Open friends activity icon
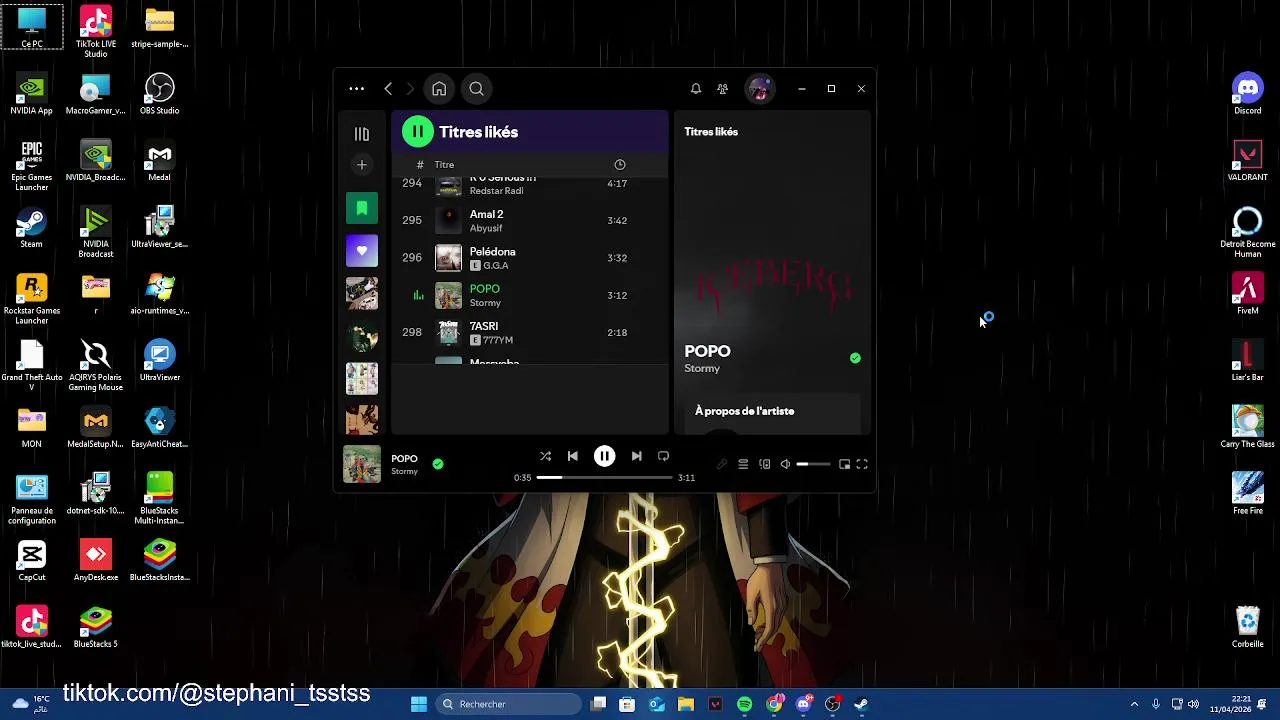Image resolution: width=1280 pixels, height=720 pixels. click(723, 89)
